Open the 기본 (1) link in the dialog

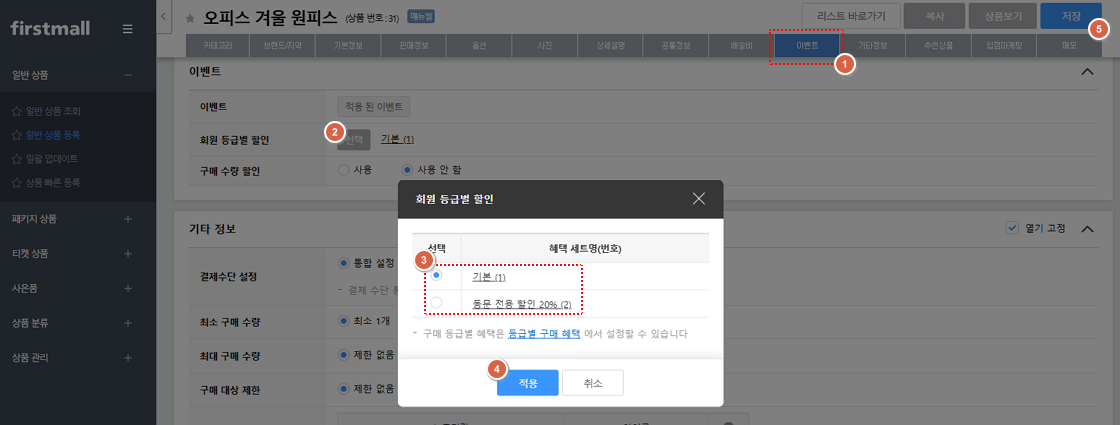click(x=489, y=276)
